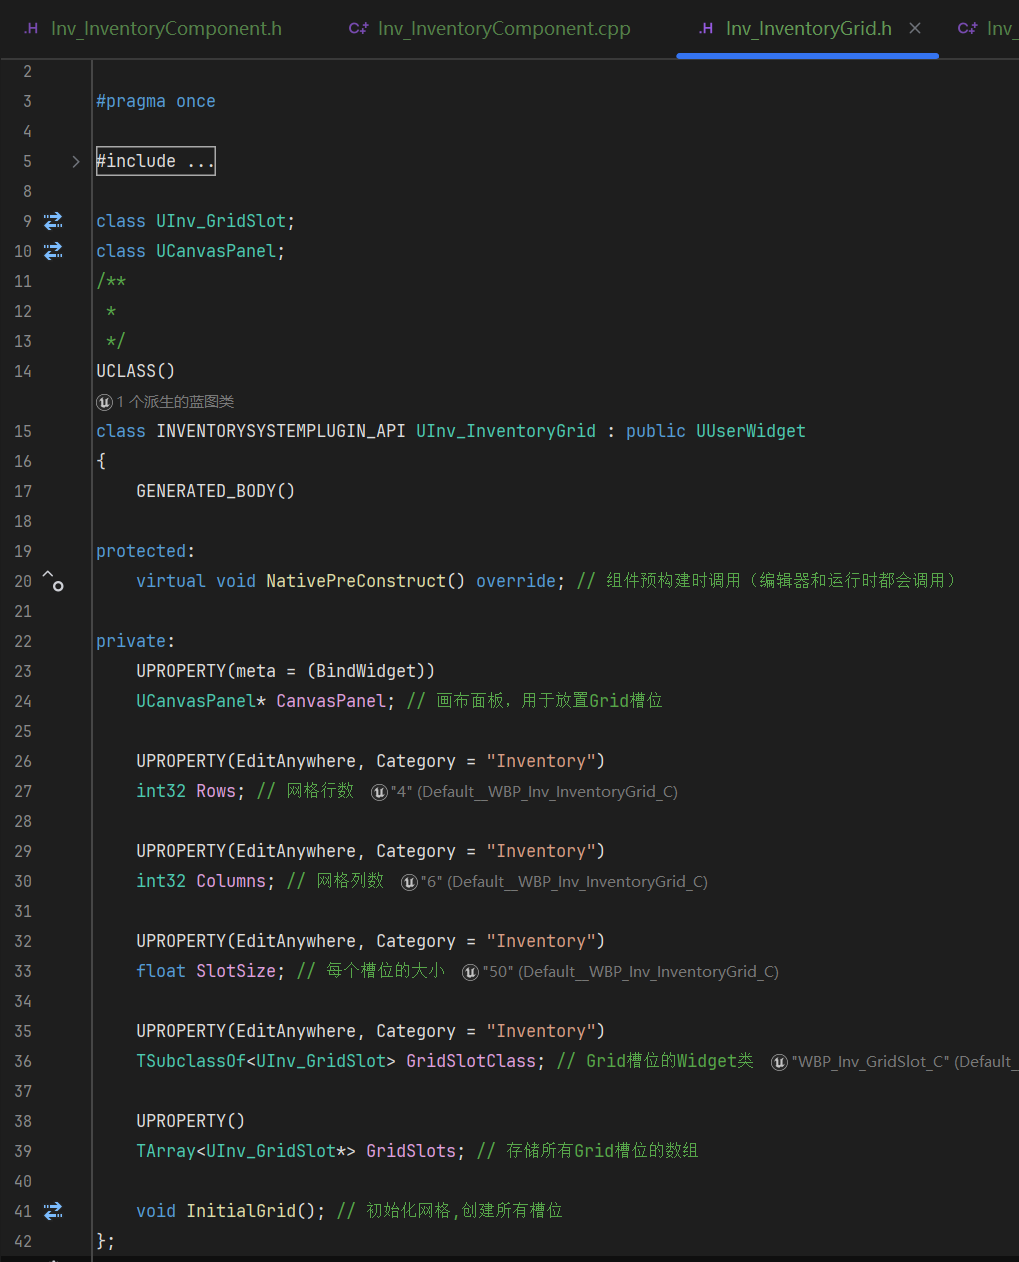Screen dimensions: 1019x1262
Task: Click the UUserWidget base class name
Action: pyautogui.click(x=751, y=431)
